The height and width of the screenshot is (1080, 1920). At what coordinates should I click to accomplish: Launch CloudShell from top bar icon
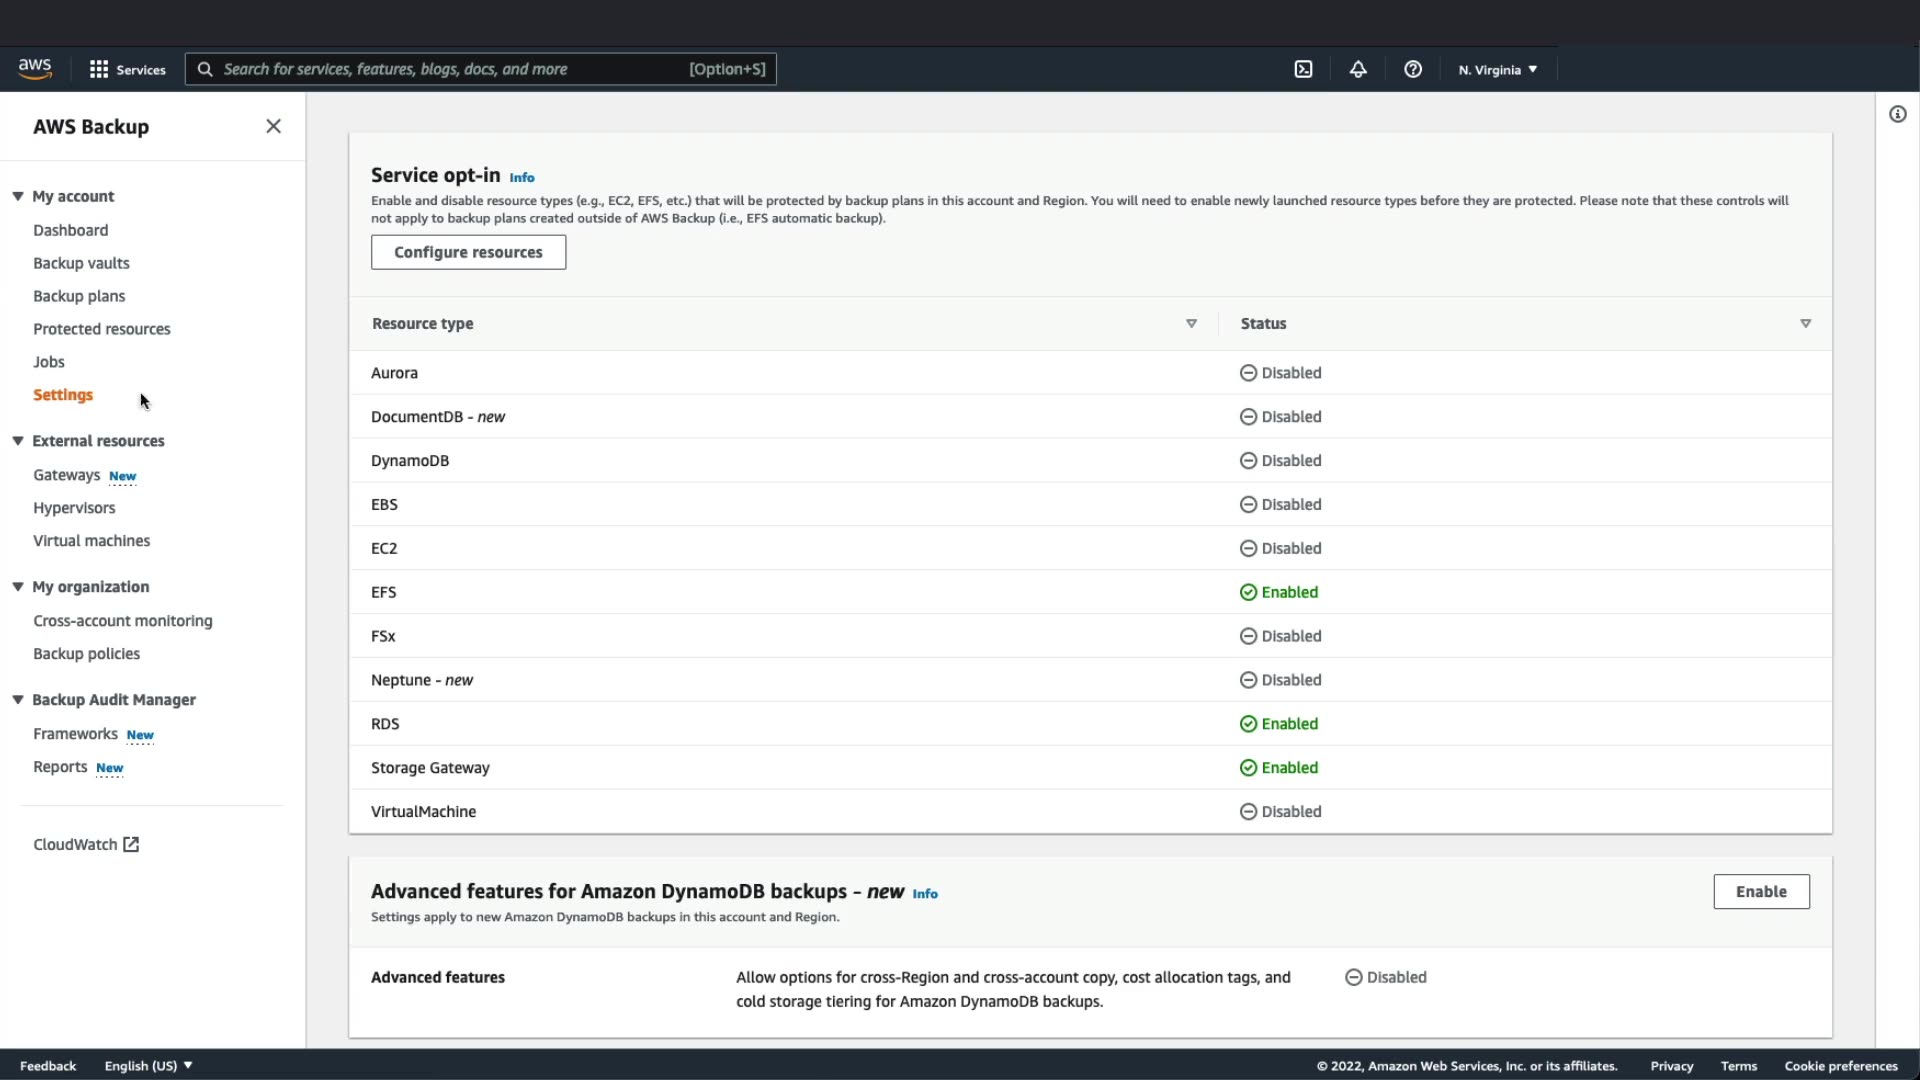(x=1303, y=69)
